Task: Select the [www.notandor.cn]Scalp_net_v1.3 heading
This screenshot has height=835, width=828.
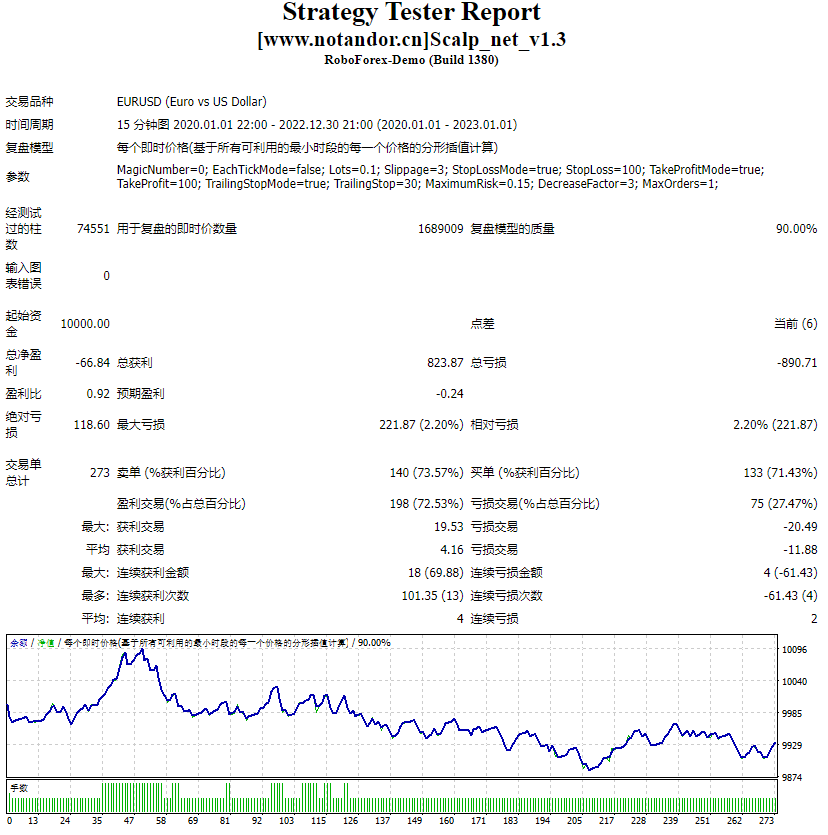Action: (411, 39)
